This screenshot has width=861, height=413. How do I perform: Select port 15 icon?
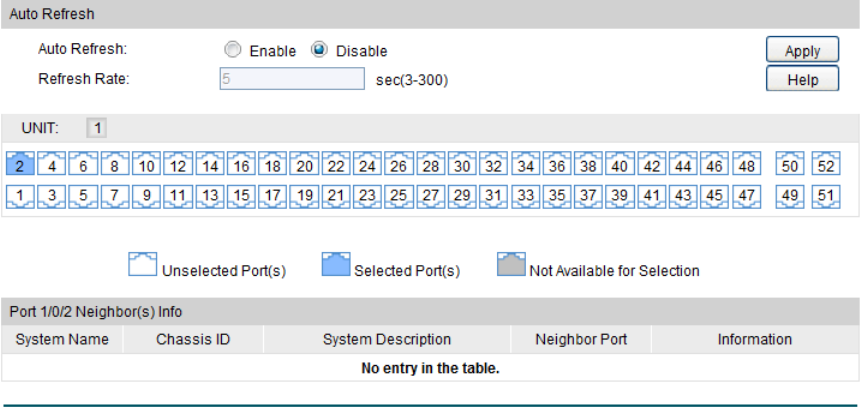coord(241,196)
